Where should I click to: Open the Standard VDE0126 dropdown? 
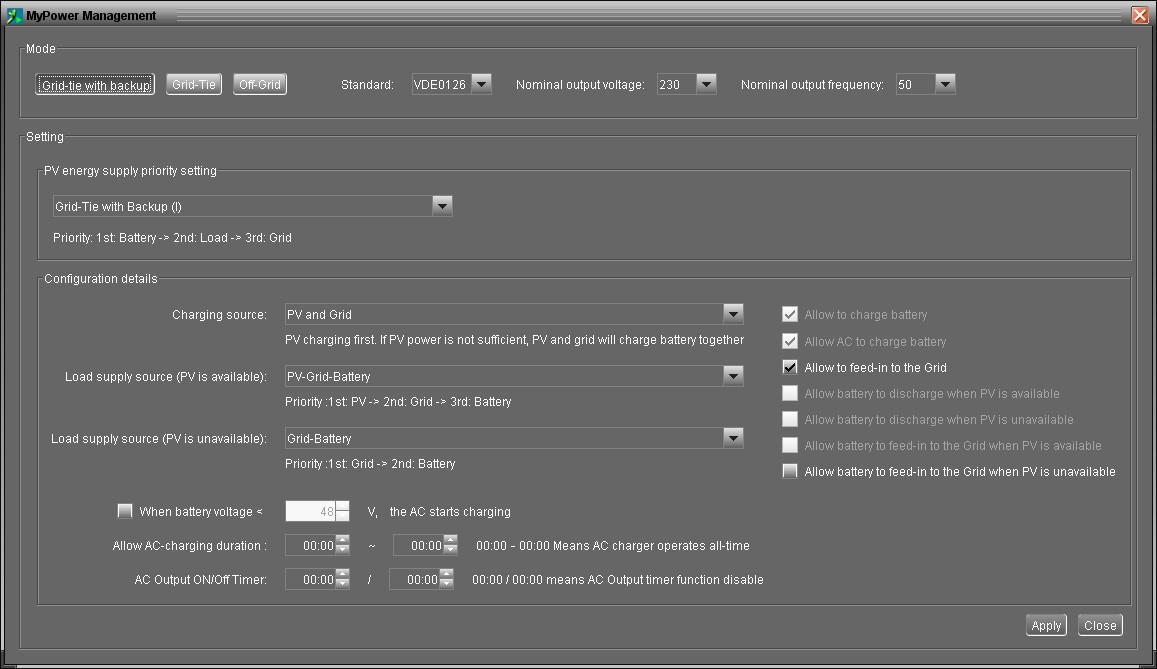(481, 84)
